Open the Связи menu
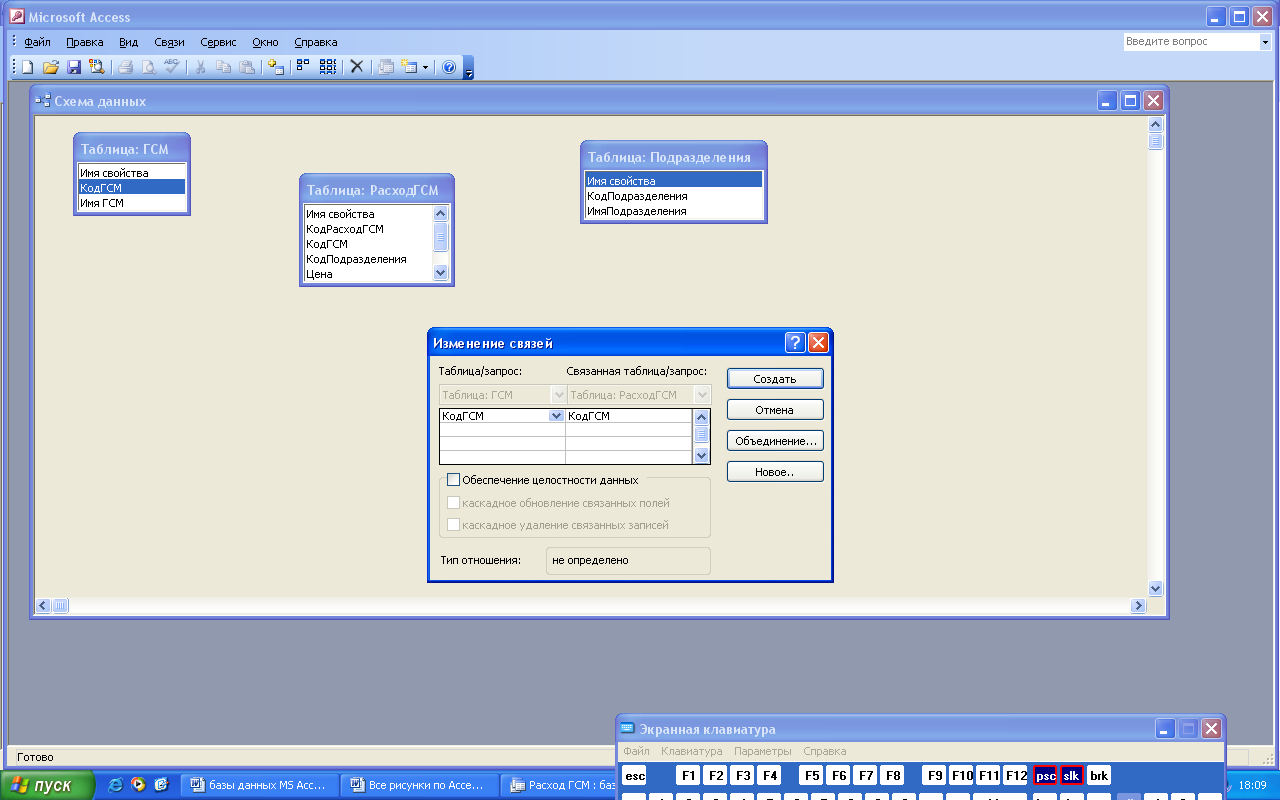Viewport: 1280px width, 800px height. click(x=170, y=42)
